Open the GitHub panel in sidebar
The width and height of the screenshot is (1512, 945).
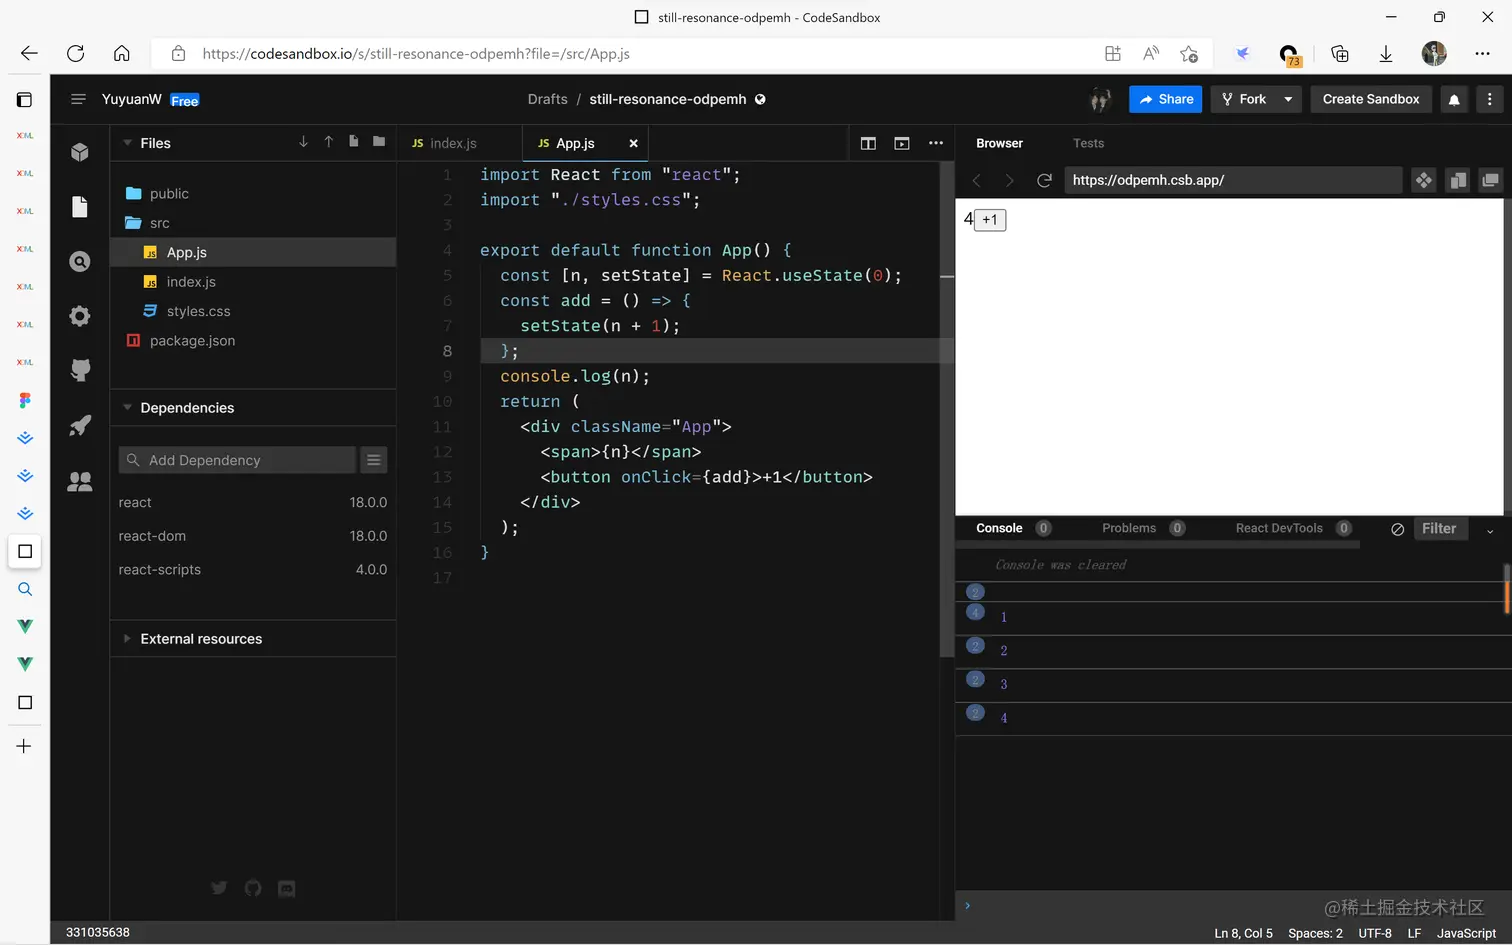pos(80,371)
